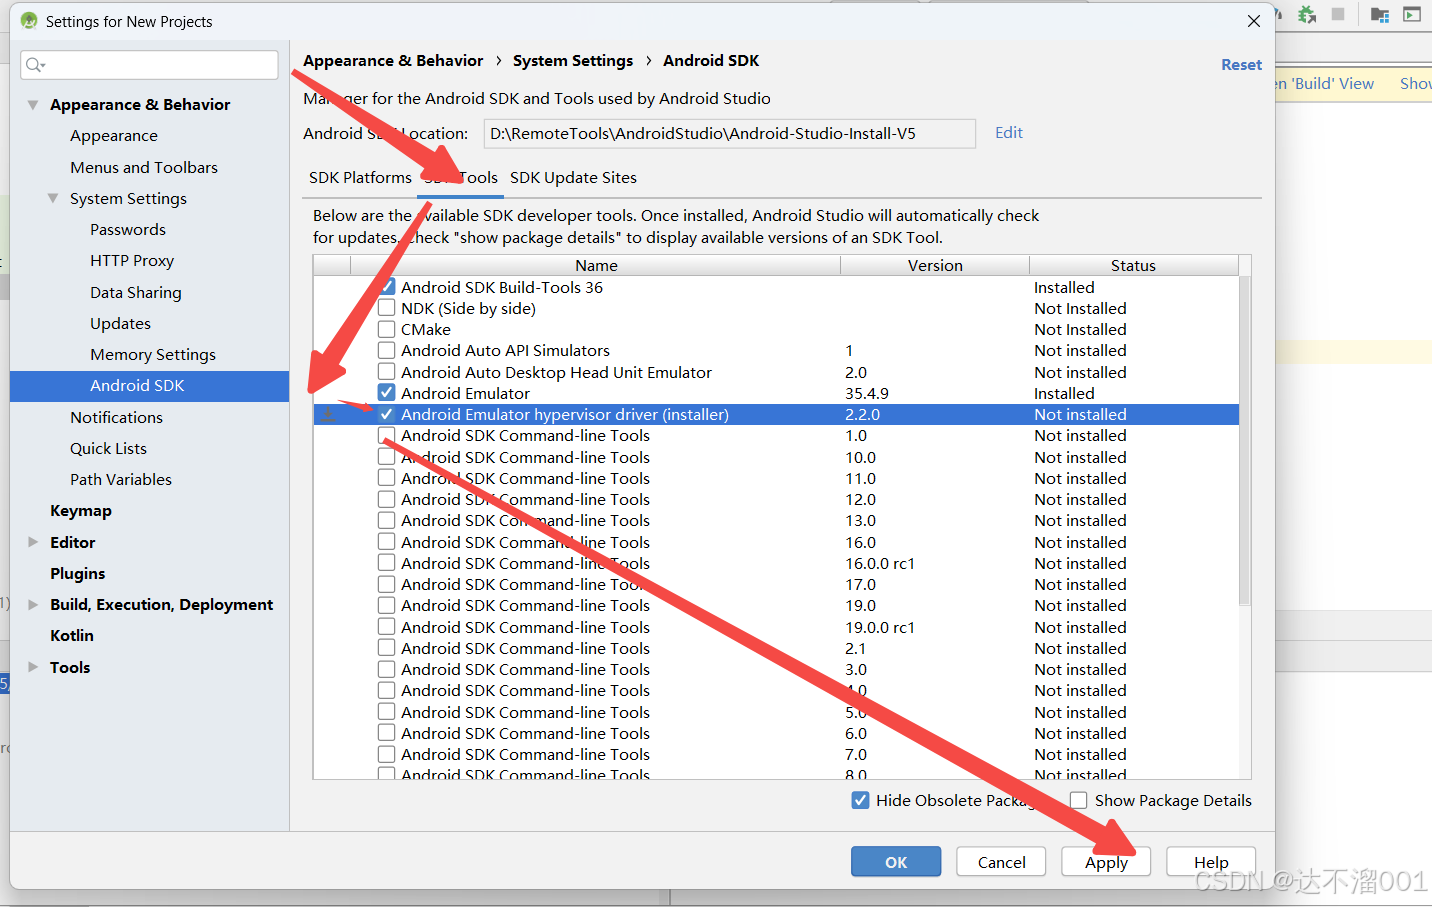The width and height of the screenshot is (1432, 907).
Task: Click the OK button
Action: 896,862
